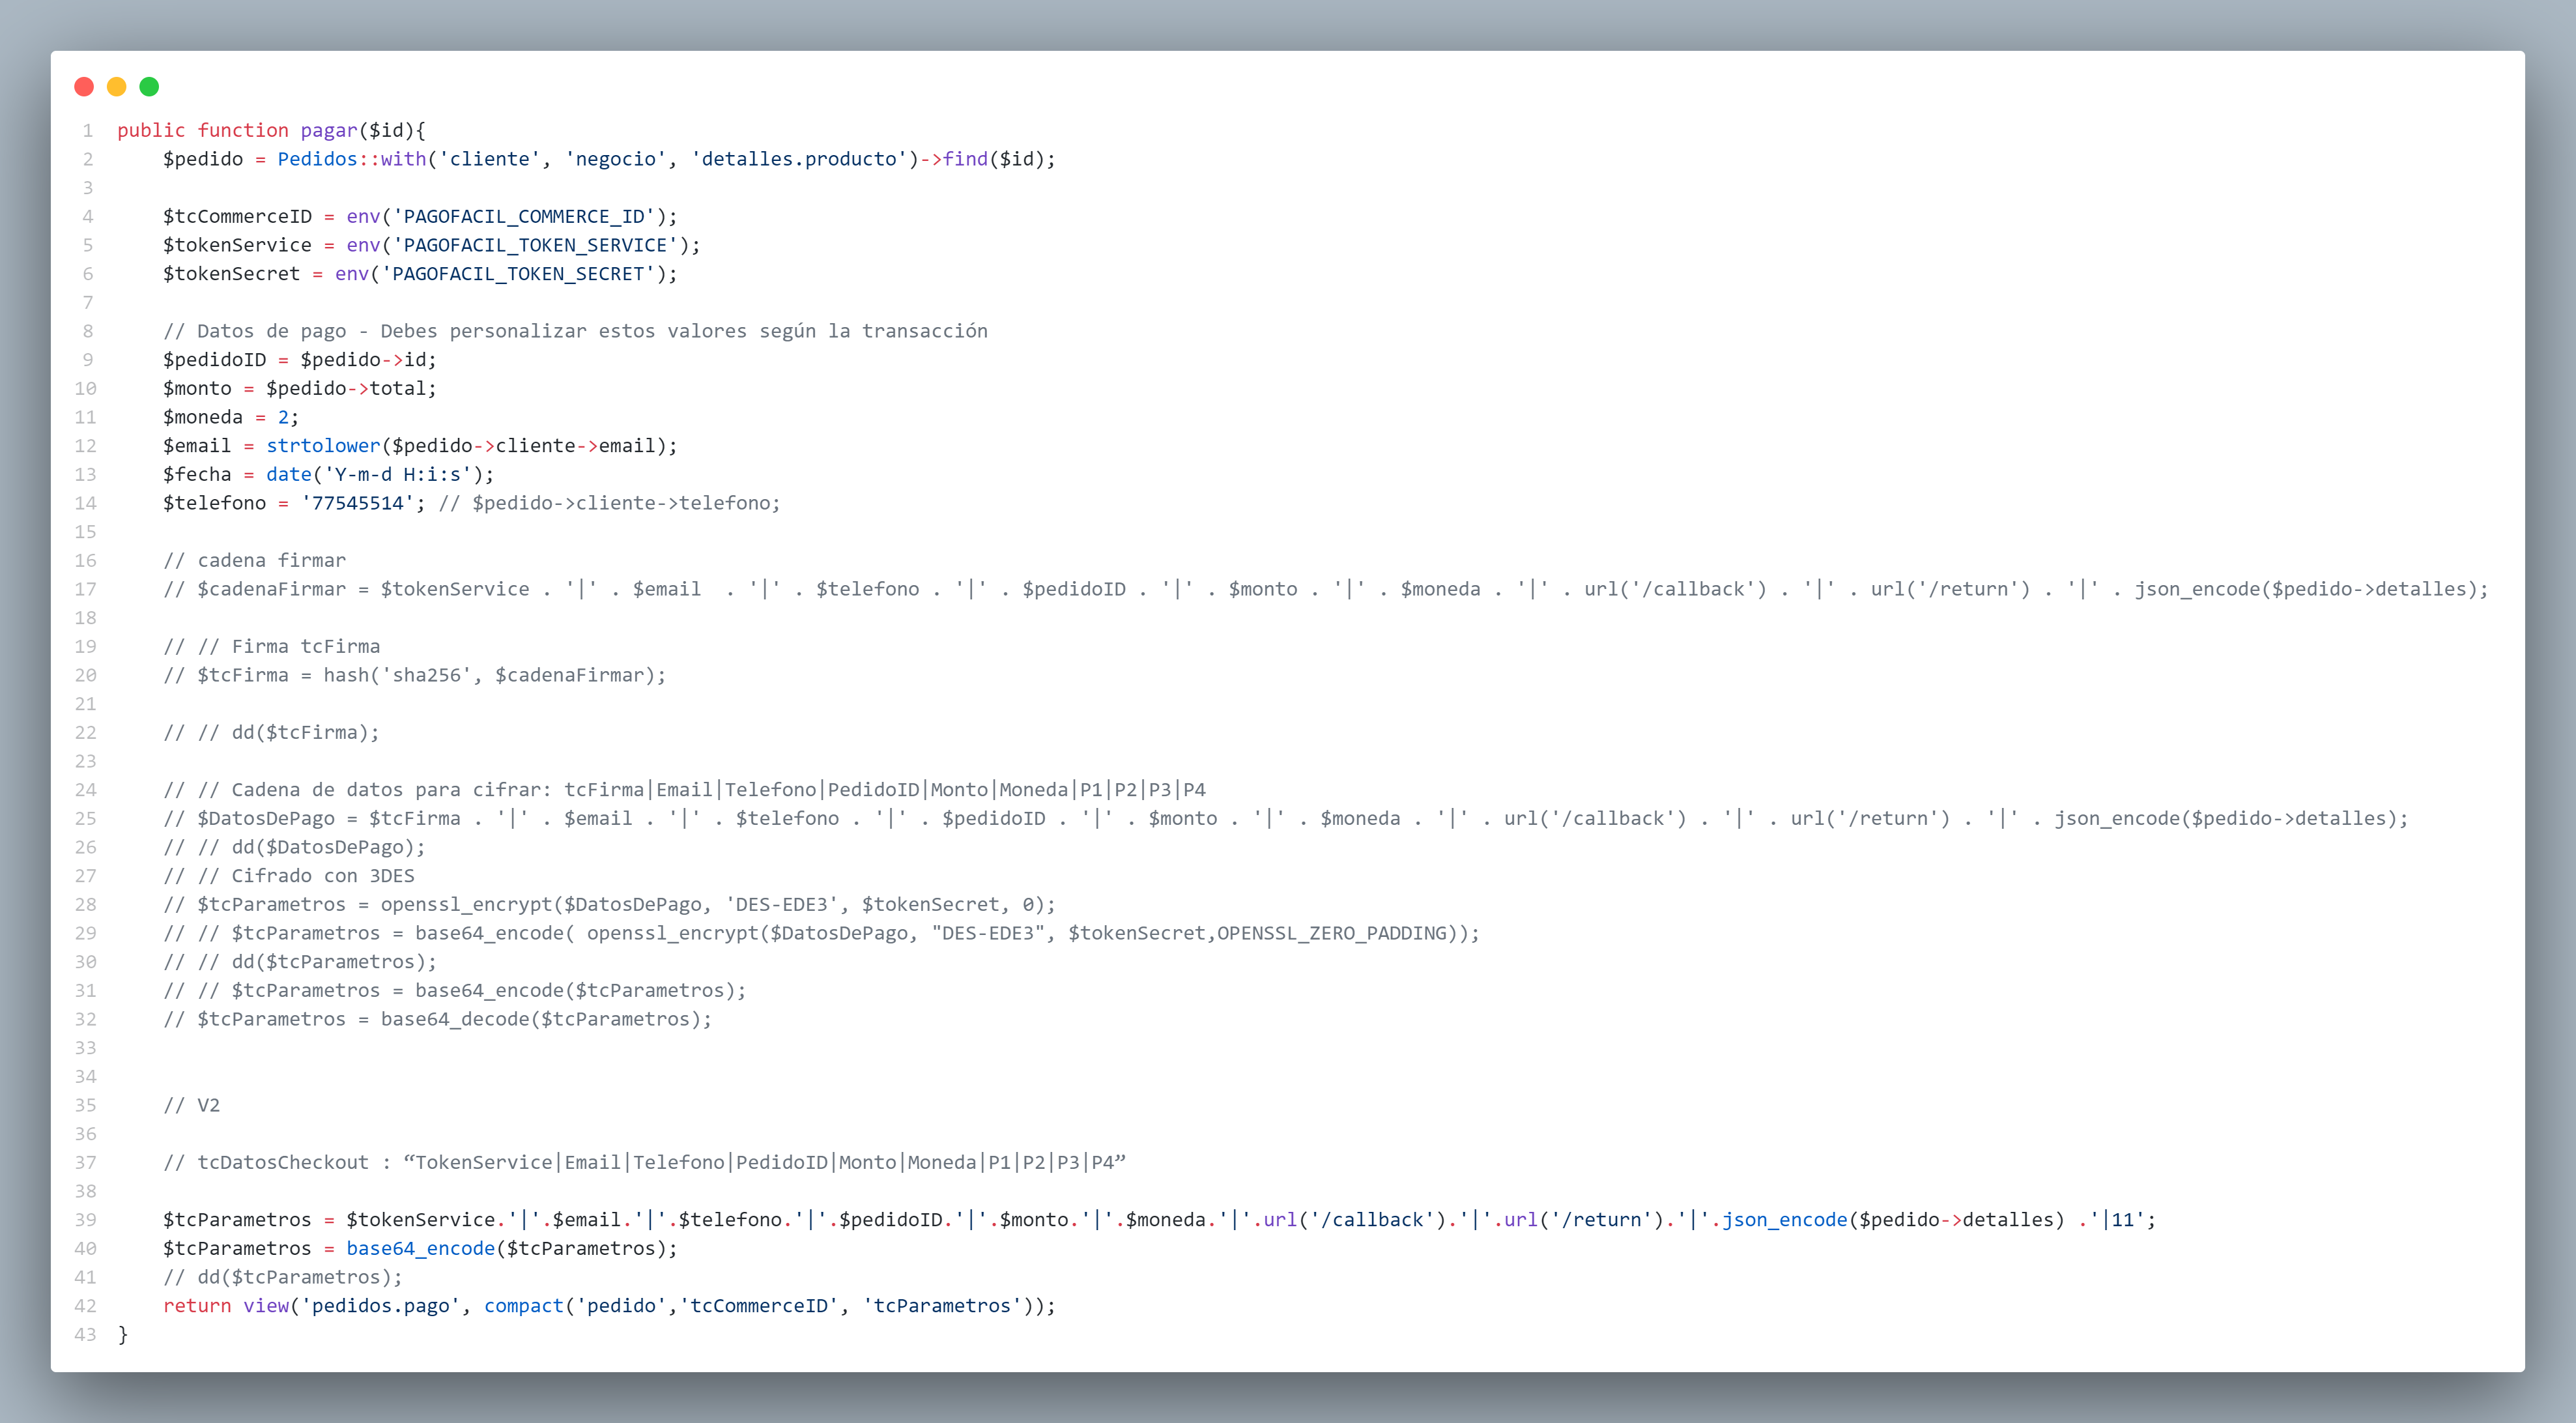Click the 'pagar' function name
Image resolution: width=2576 pixels, height=1423 pixels.
[x=328, y=131]
